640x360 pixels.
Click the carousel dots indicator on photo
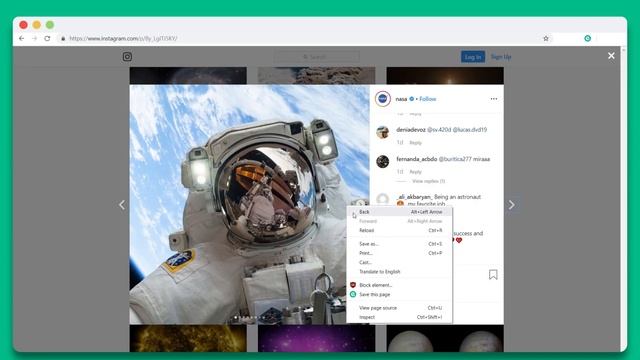point(250,317)
